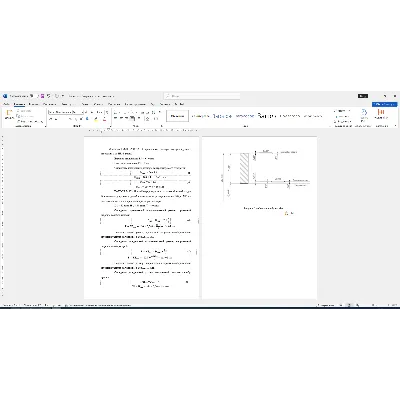Click the Find option in the Editing group
400x400 pixels.
[342, 111]
